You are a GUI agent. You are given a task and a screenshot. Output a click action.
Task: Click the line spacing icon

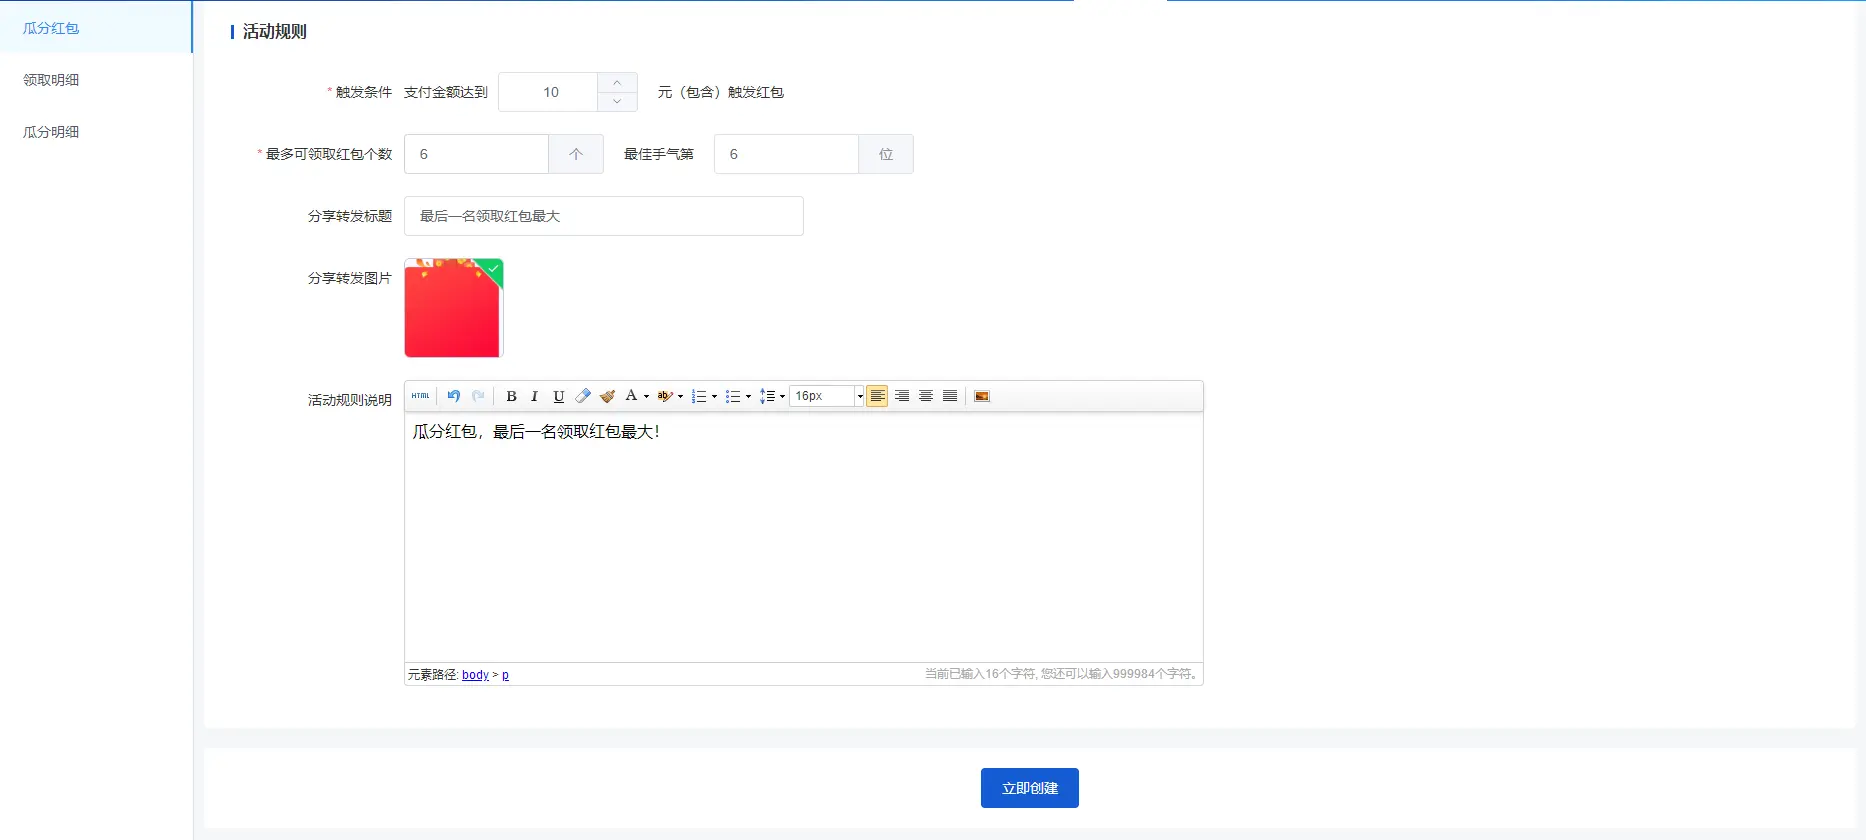tap(767, 396)
